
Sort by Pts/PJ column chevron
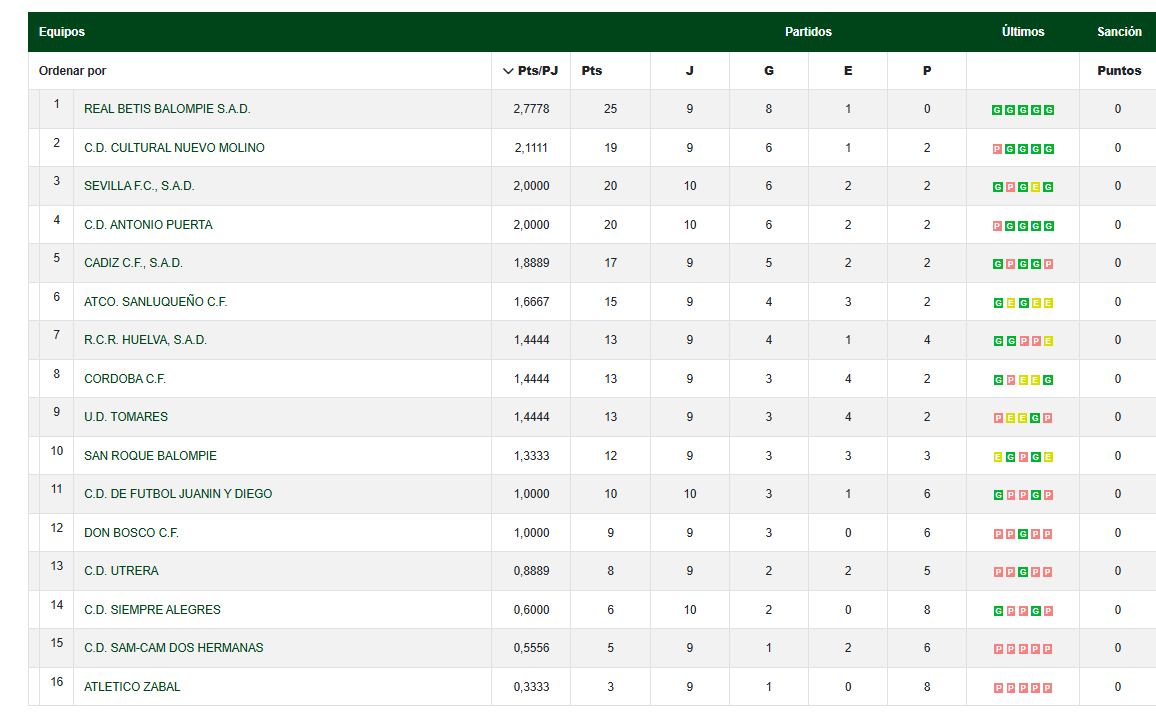[x=508, y=71]
